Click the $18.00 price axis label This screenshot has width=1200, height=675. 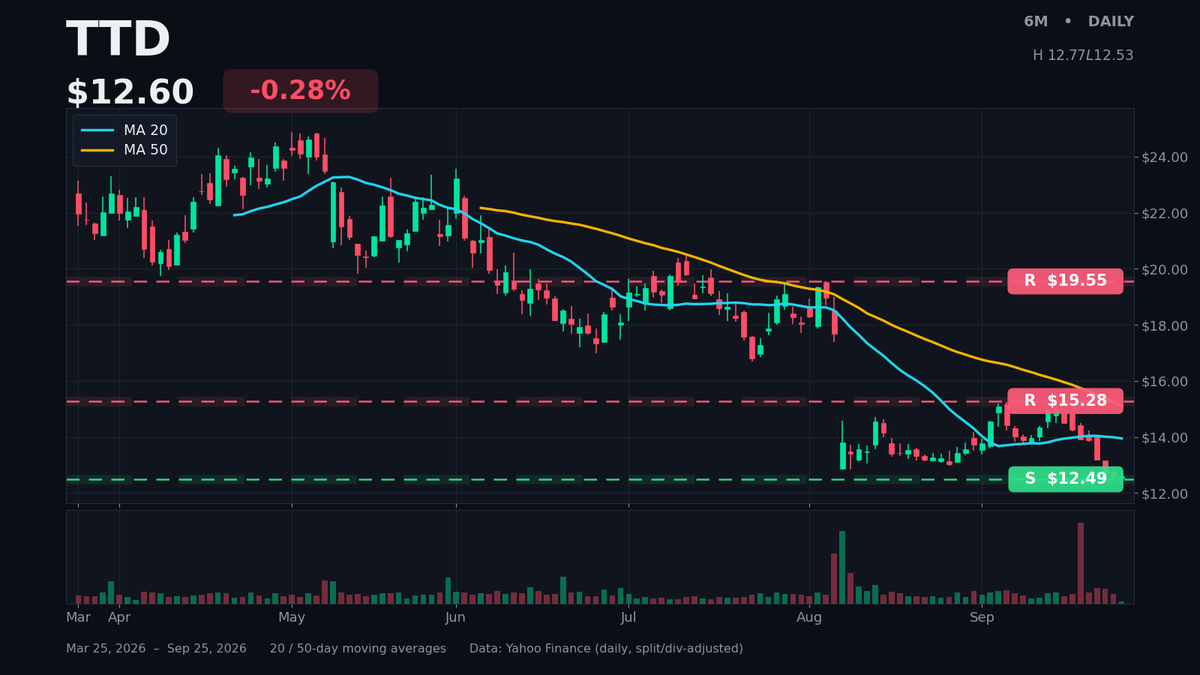pos(1164,326)
